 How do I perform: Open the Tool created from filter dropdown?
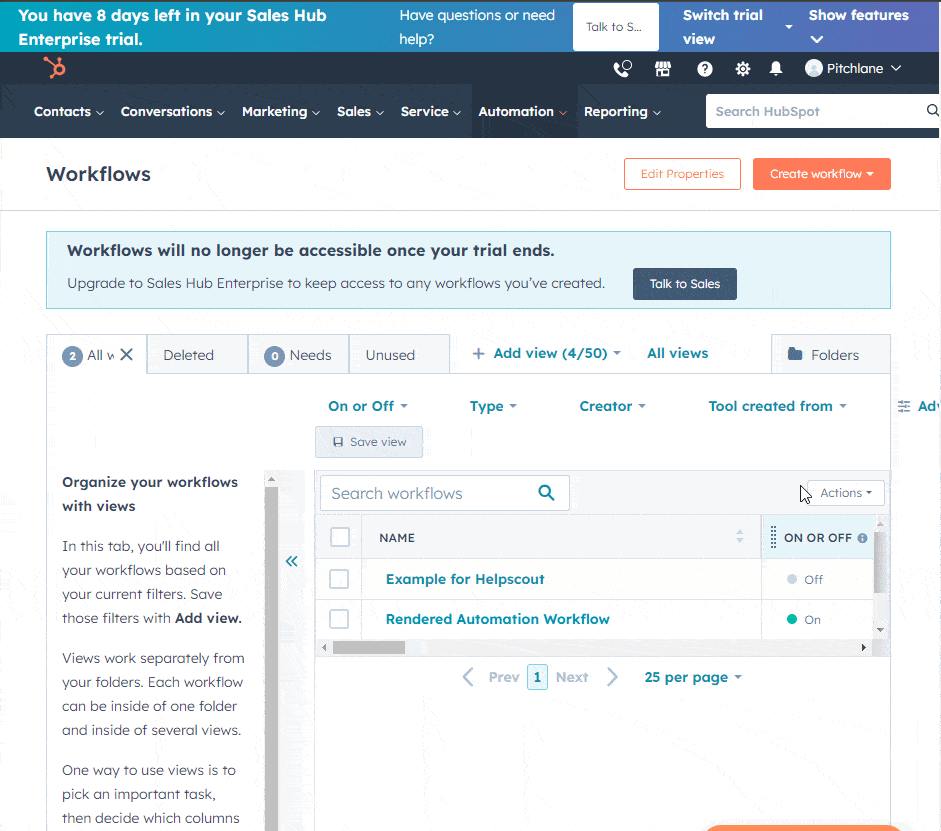click(777, 406)
